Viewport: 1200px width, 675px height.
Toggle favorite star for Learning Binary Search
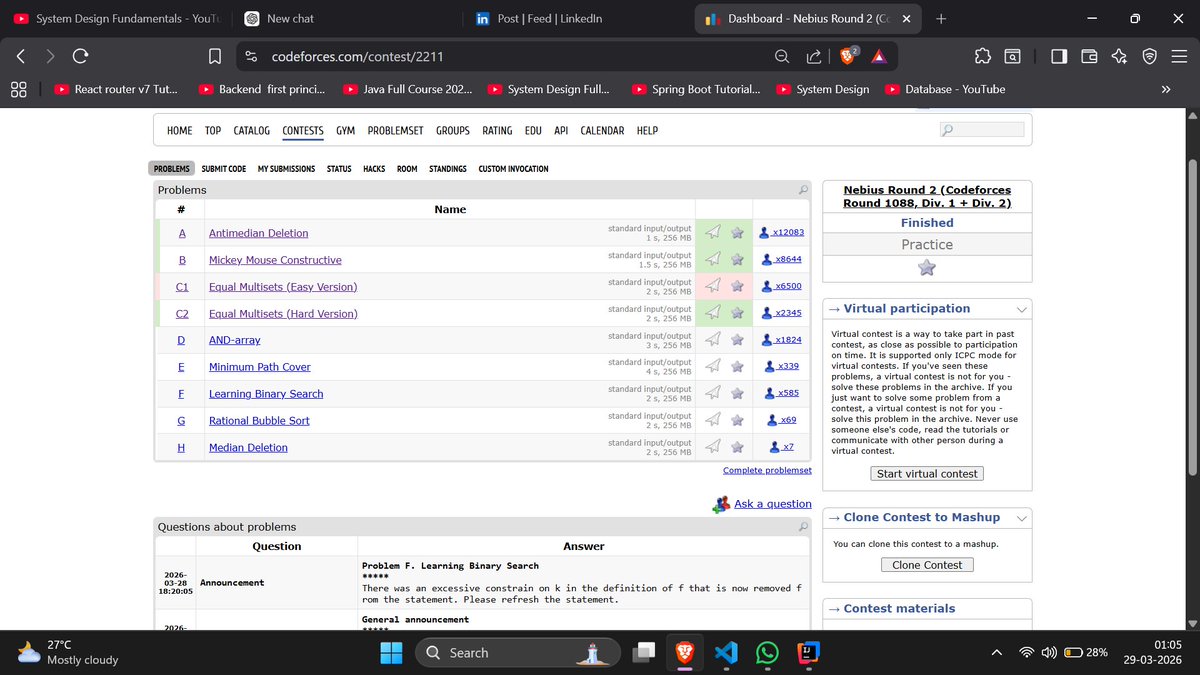pos(737,393)
